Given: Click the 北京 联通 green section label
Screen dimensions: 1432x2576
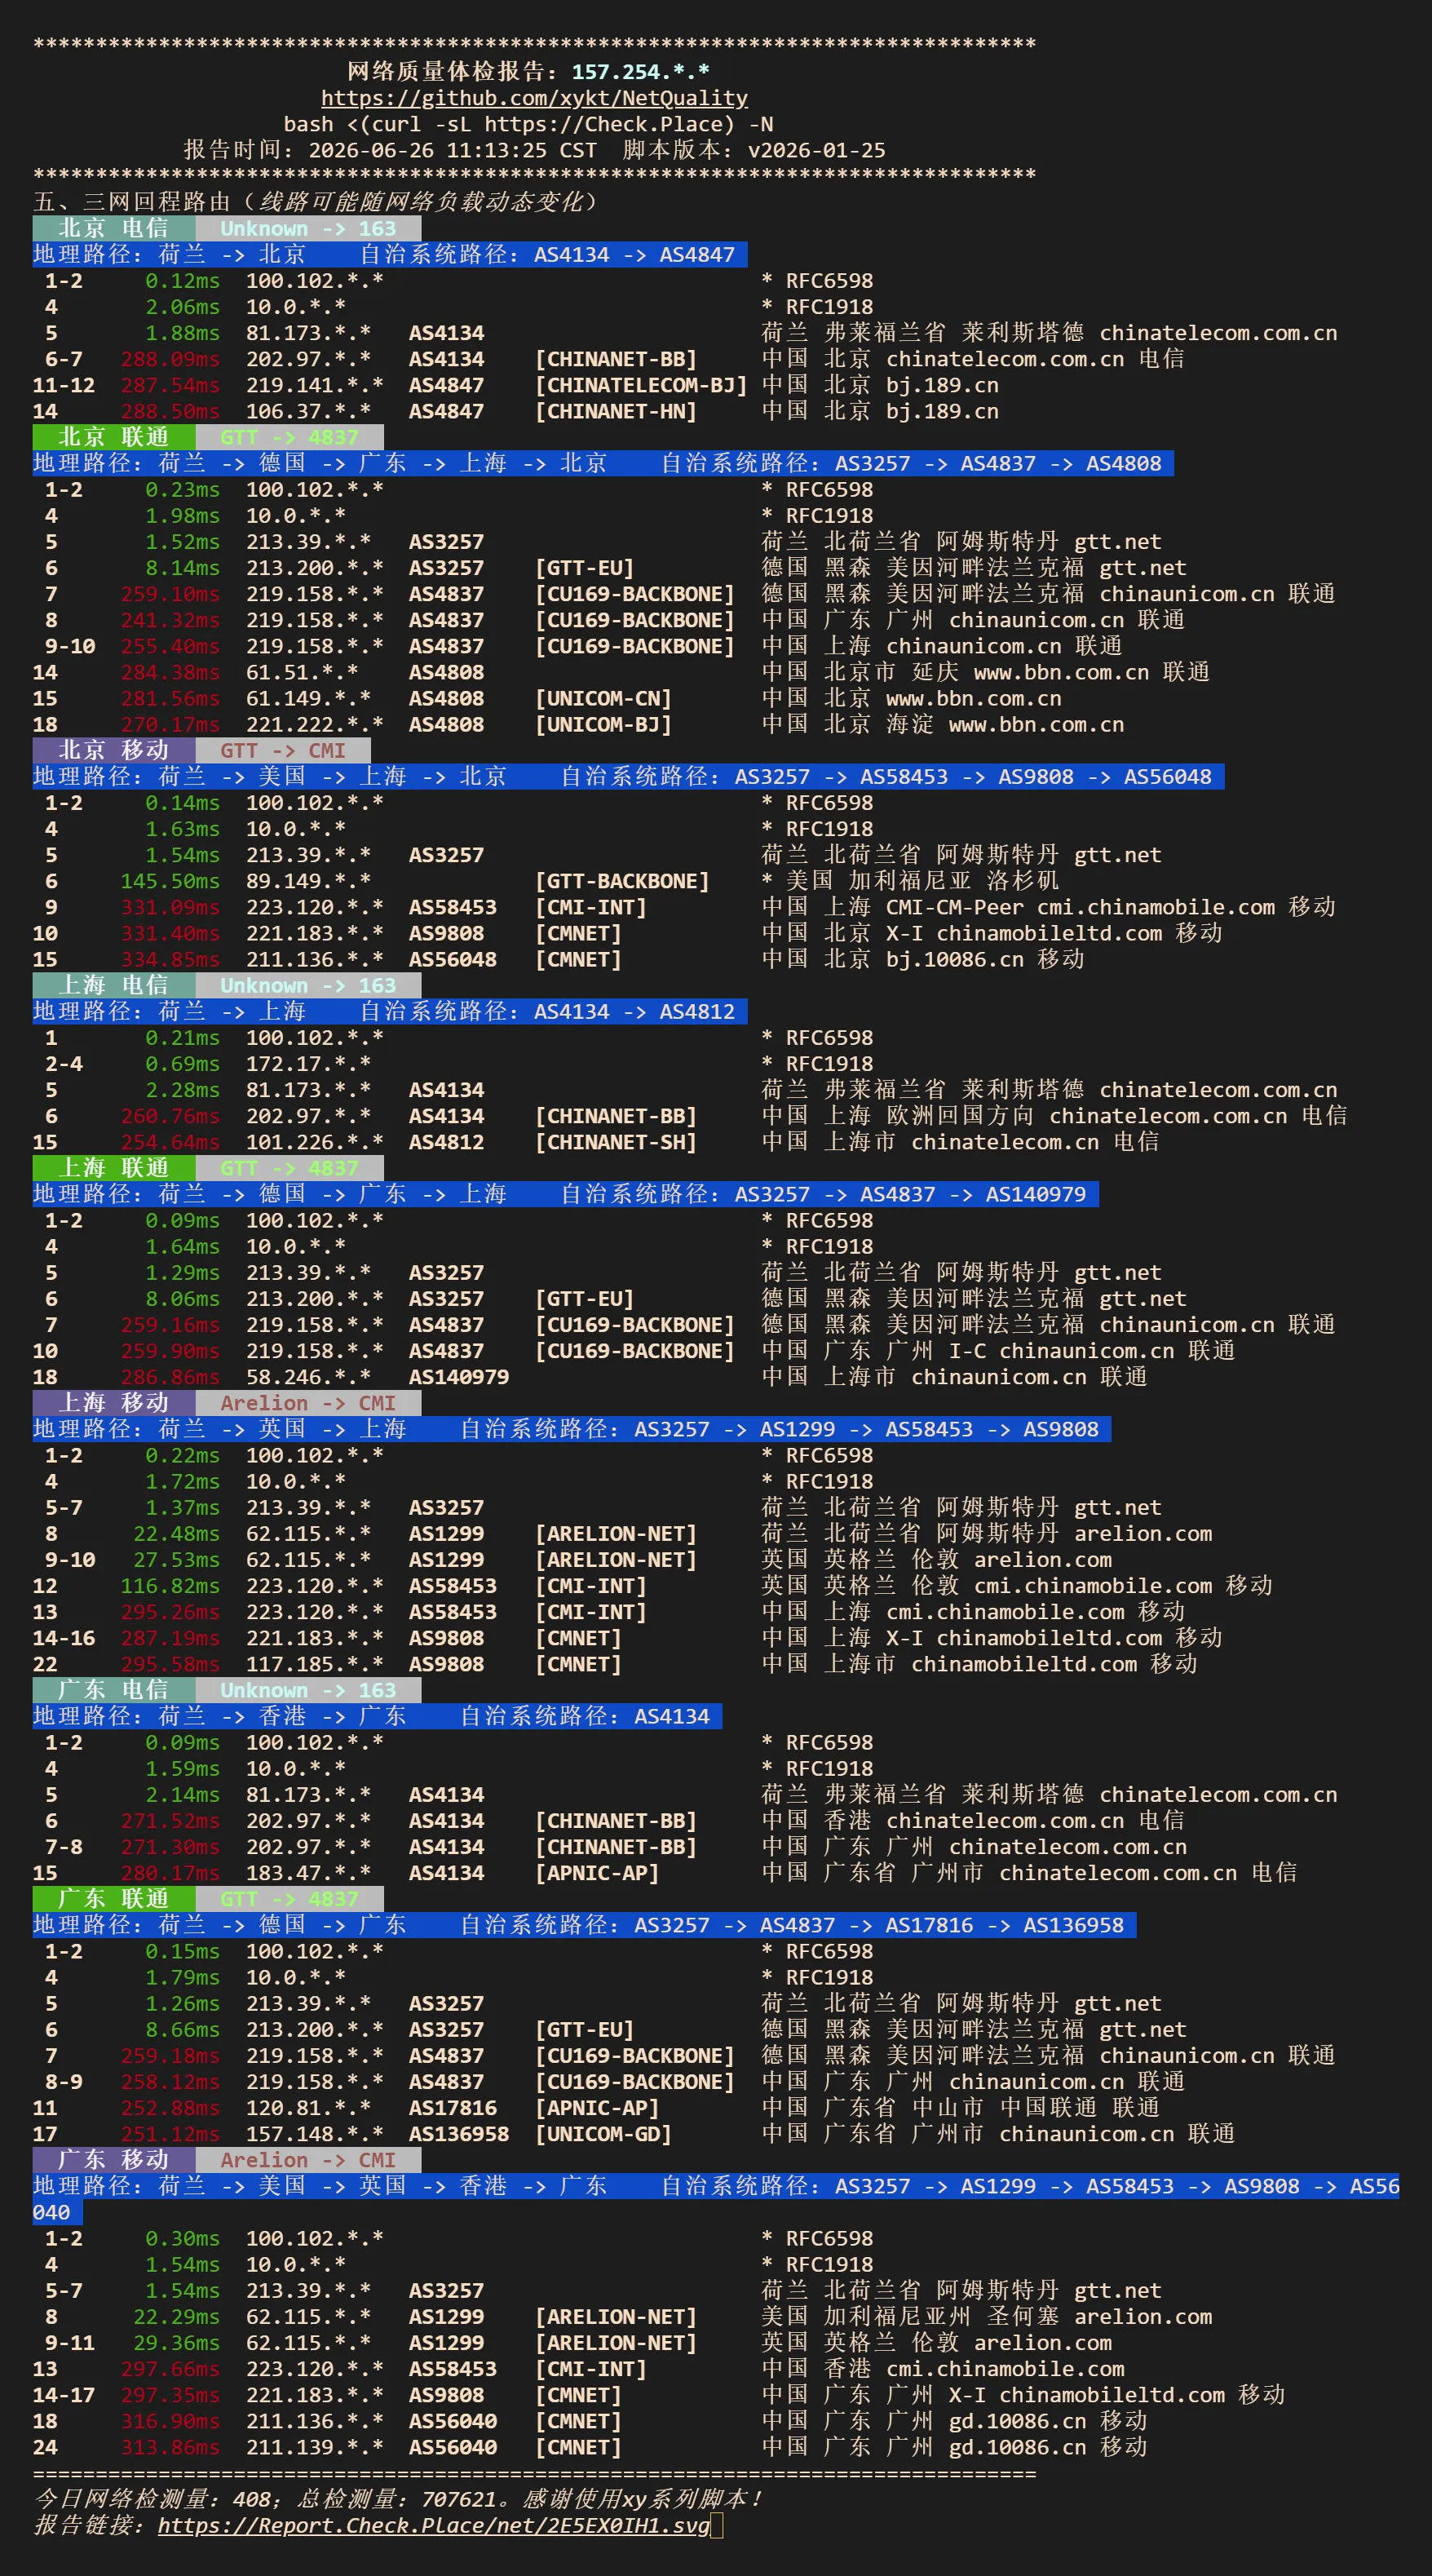Looking at the screenshot, I should tap(113, 437).
